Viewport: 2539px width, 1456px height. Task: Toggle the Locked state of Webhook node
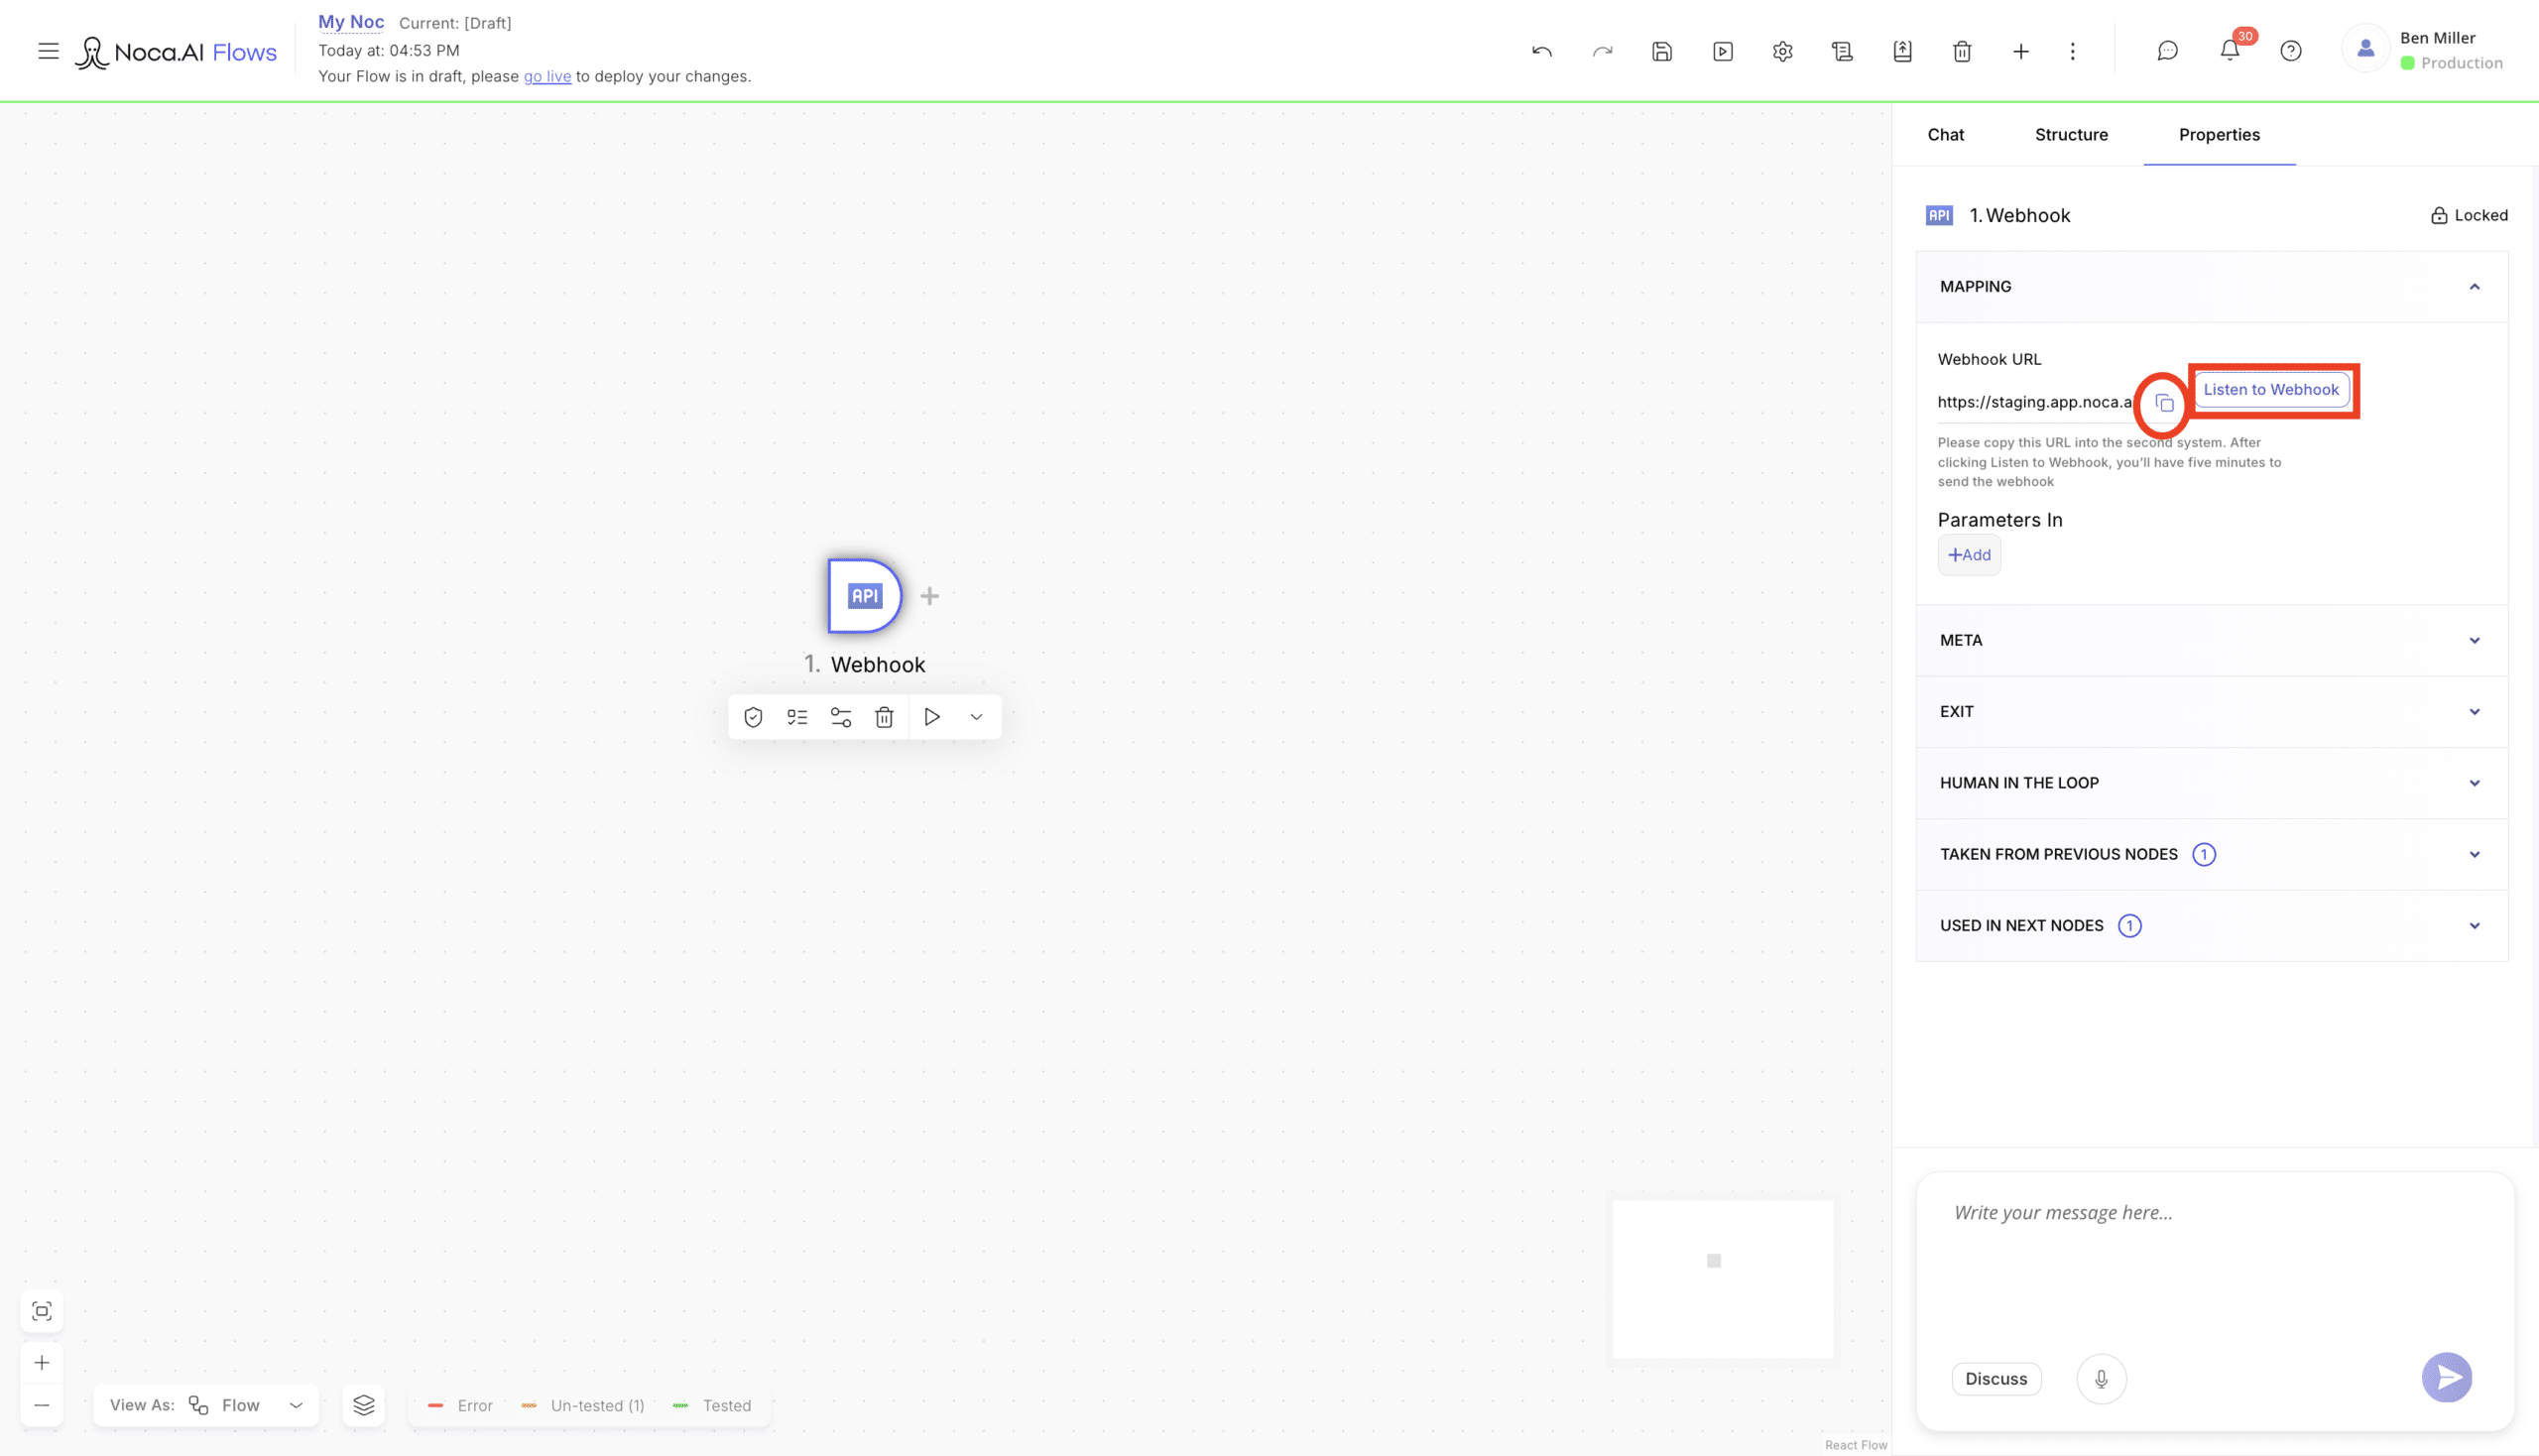[2469, 215]
